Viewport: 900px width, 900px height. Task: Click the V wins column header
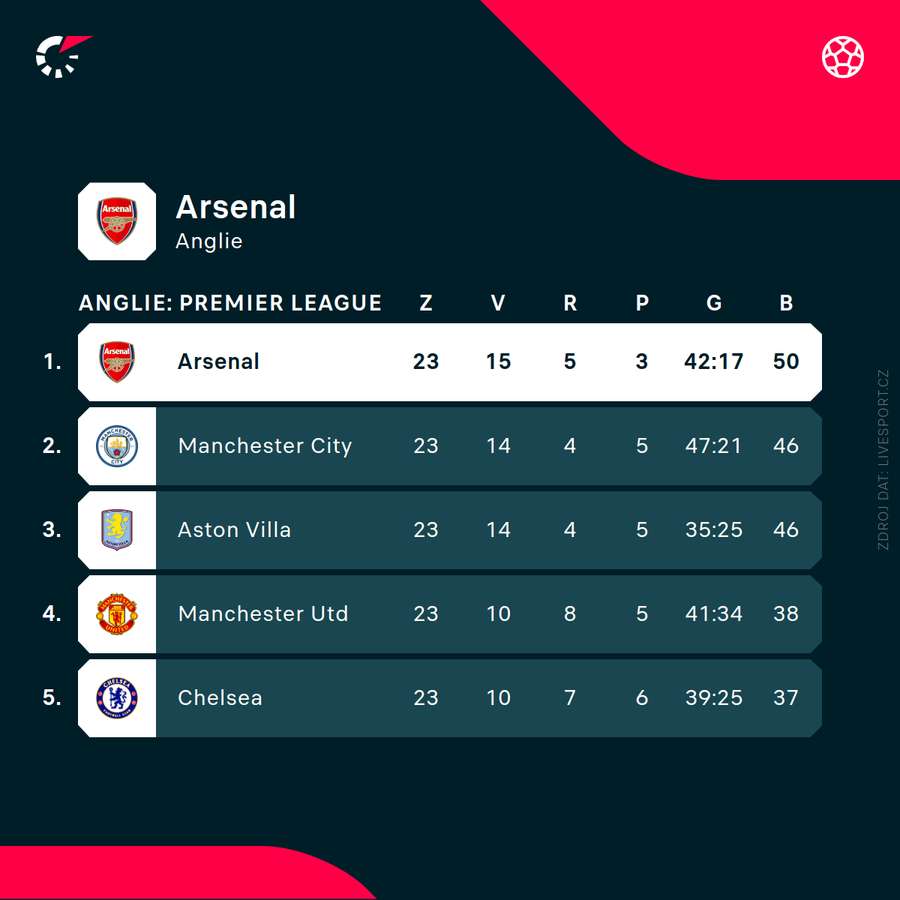pyautogui.click(x=498, y=303)
